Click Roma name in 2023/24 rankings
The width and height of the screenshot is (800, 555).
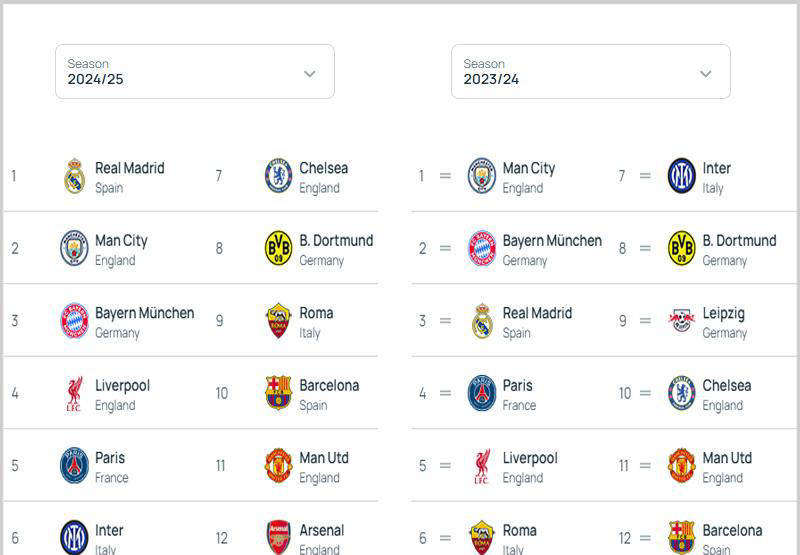tap(520, 531)
